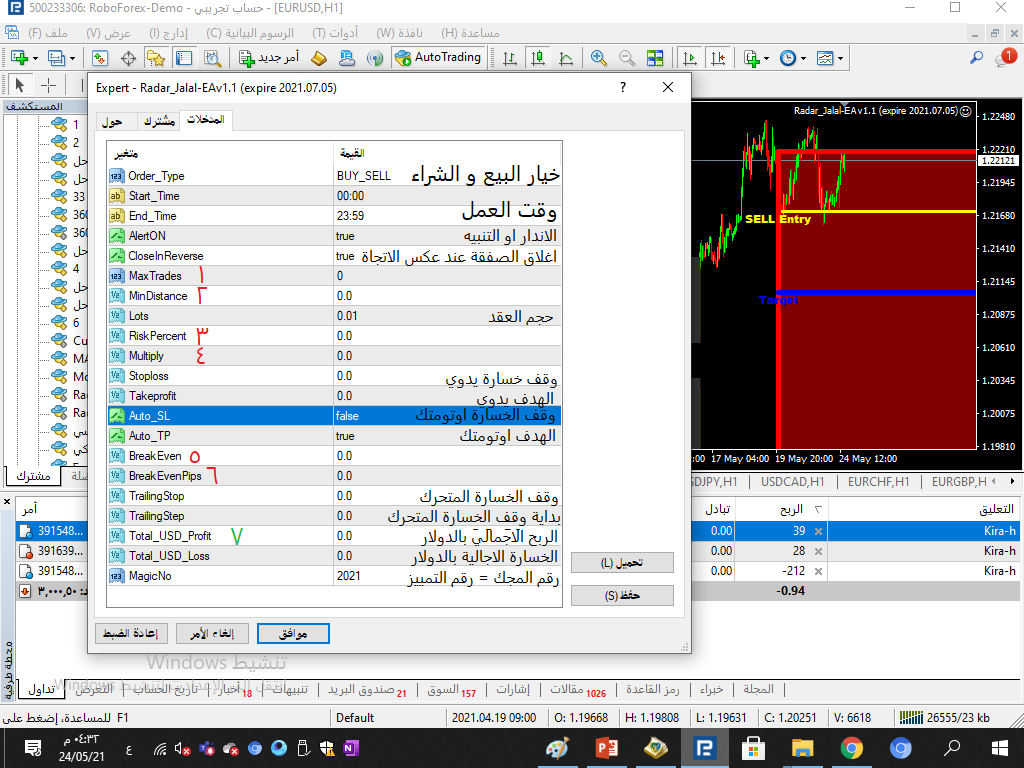
Task: Toggle the chart shift button
Action: 717,58
